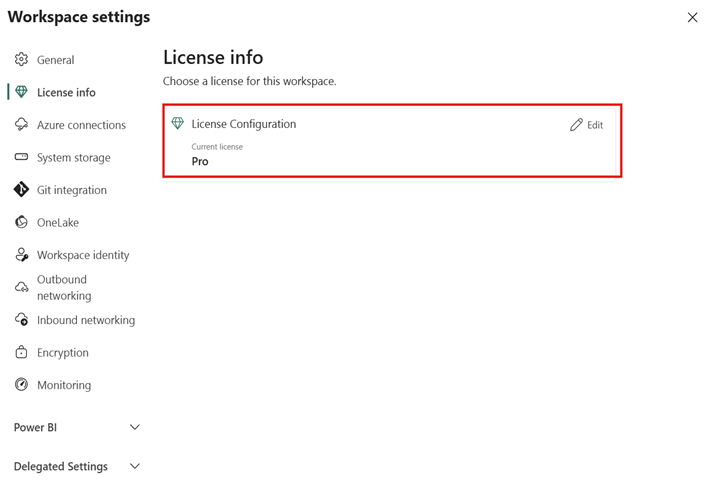
Task: Click the Inbound networking cloud icon
Action: (21, 320)
